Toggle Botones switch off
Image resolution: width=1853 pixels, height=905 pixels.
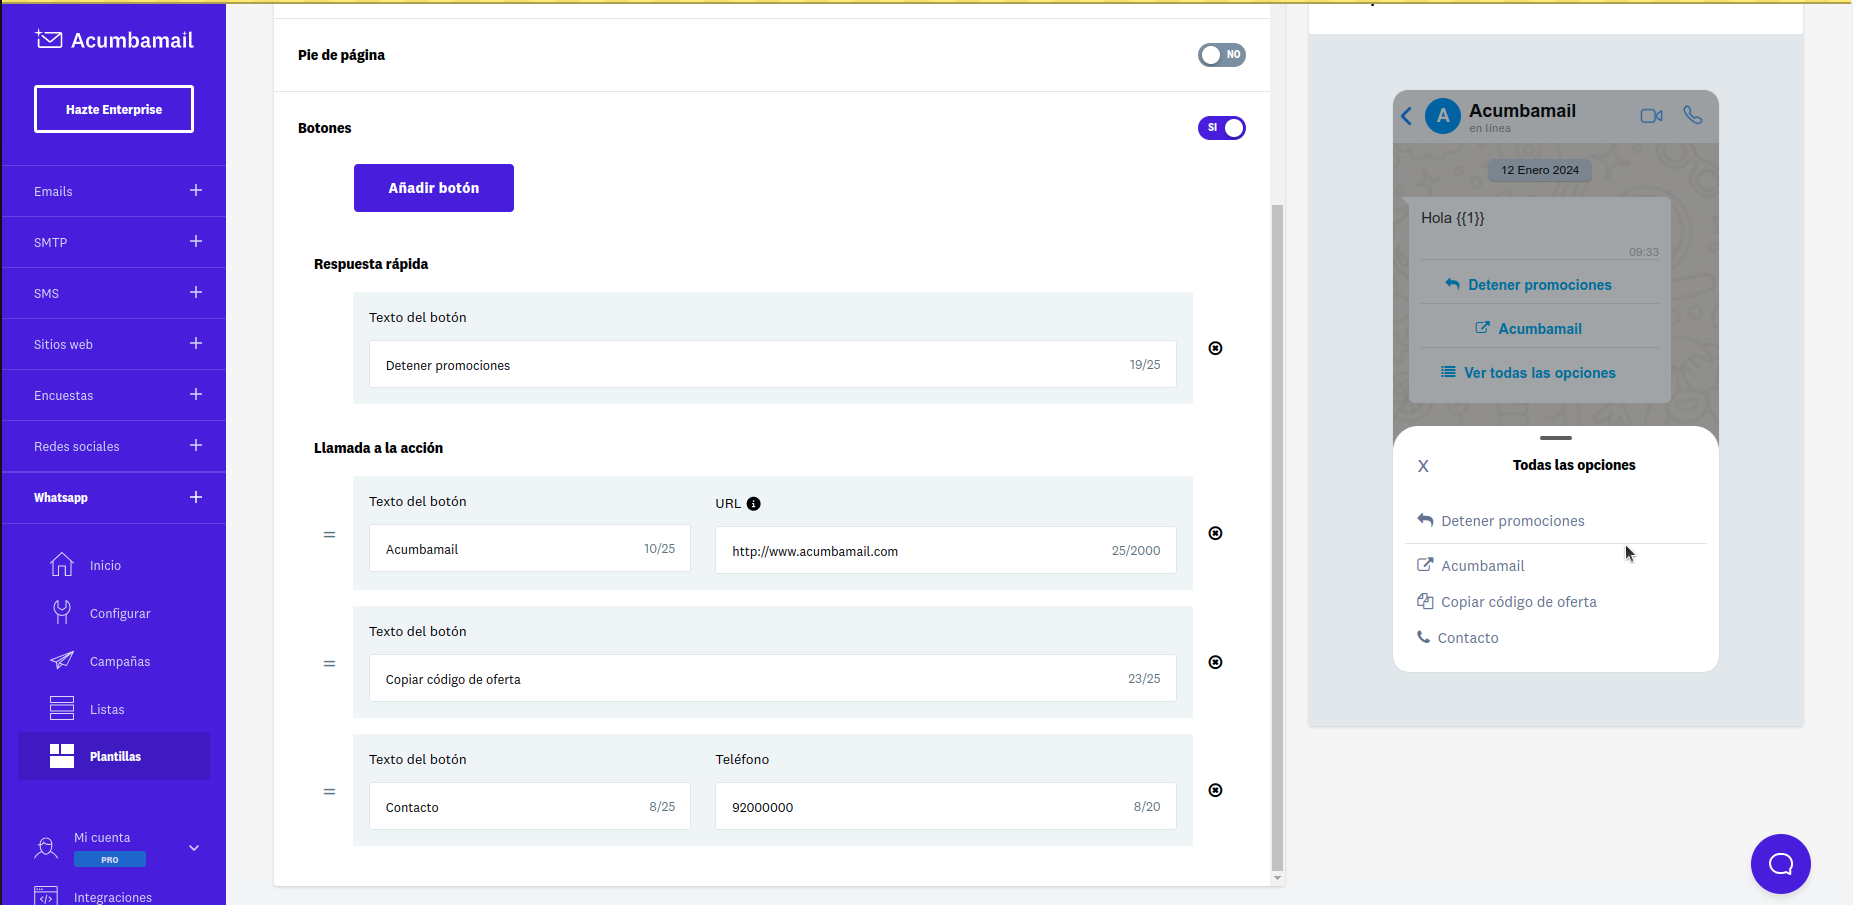pyautogui.click(x=1222, y=128)
